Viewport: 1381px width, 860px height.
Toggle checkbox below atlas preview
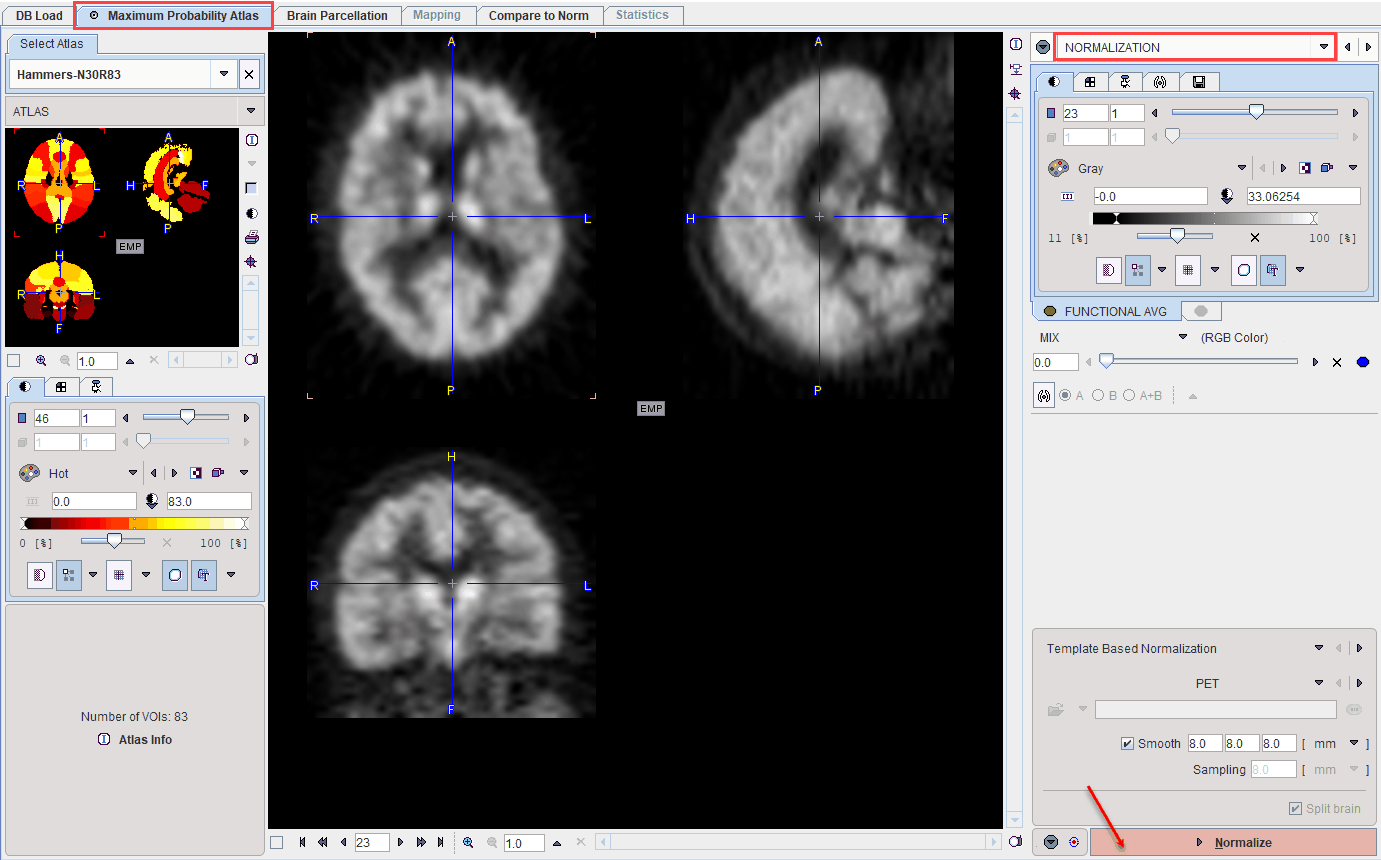tap(13, 360)
